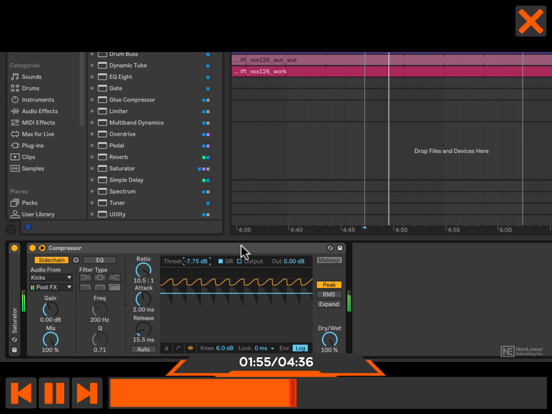Image resolution: width=552 pixels, height=414 pixels.
Task: Switch to the activity view icon
Action: coord(190,349)
